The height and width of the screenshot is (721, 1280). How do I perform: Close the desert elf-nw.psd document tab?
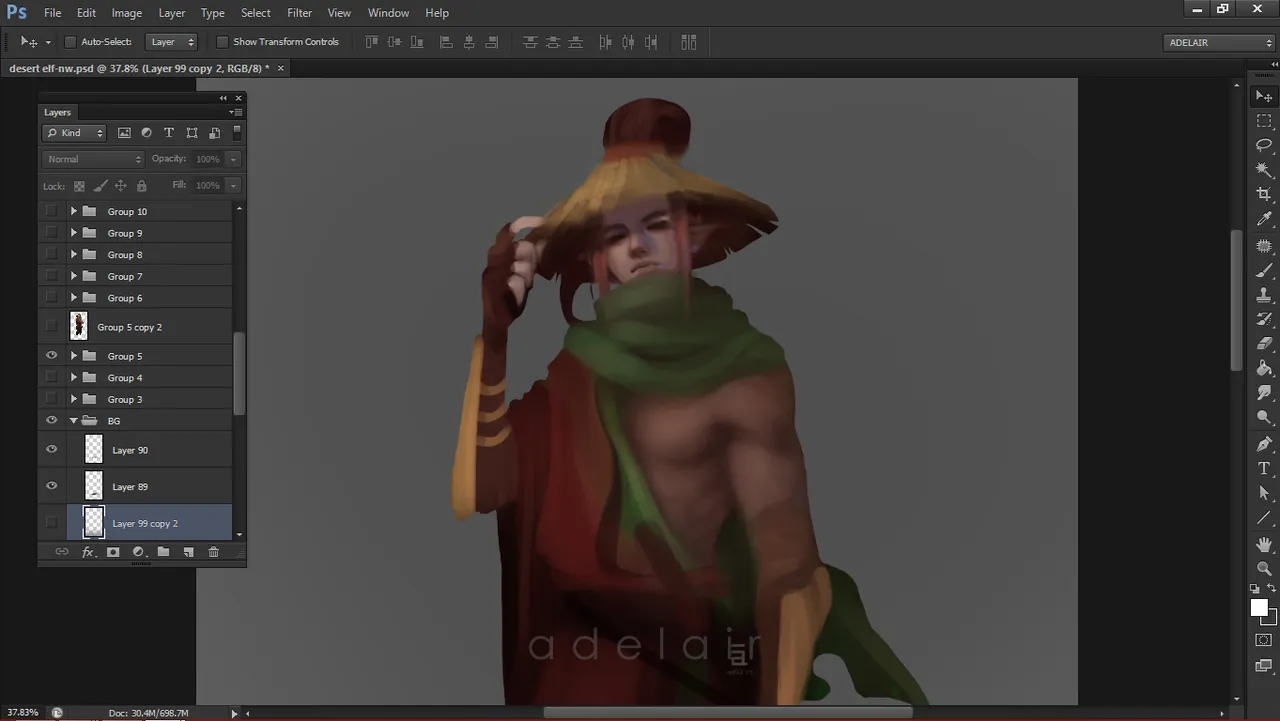[281, 68]
